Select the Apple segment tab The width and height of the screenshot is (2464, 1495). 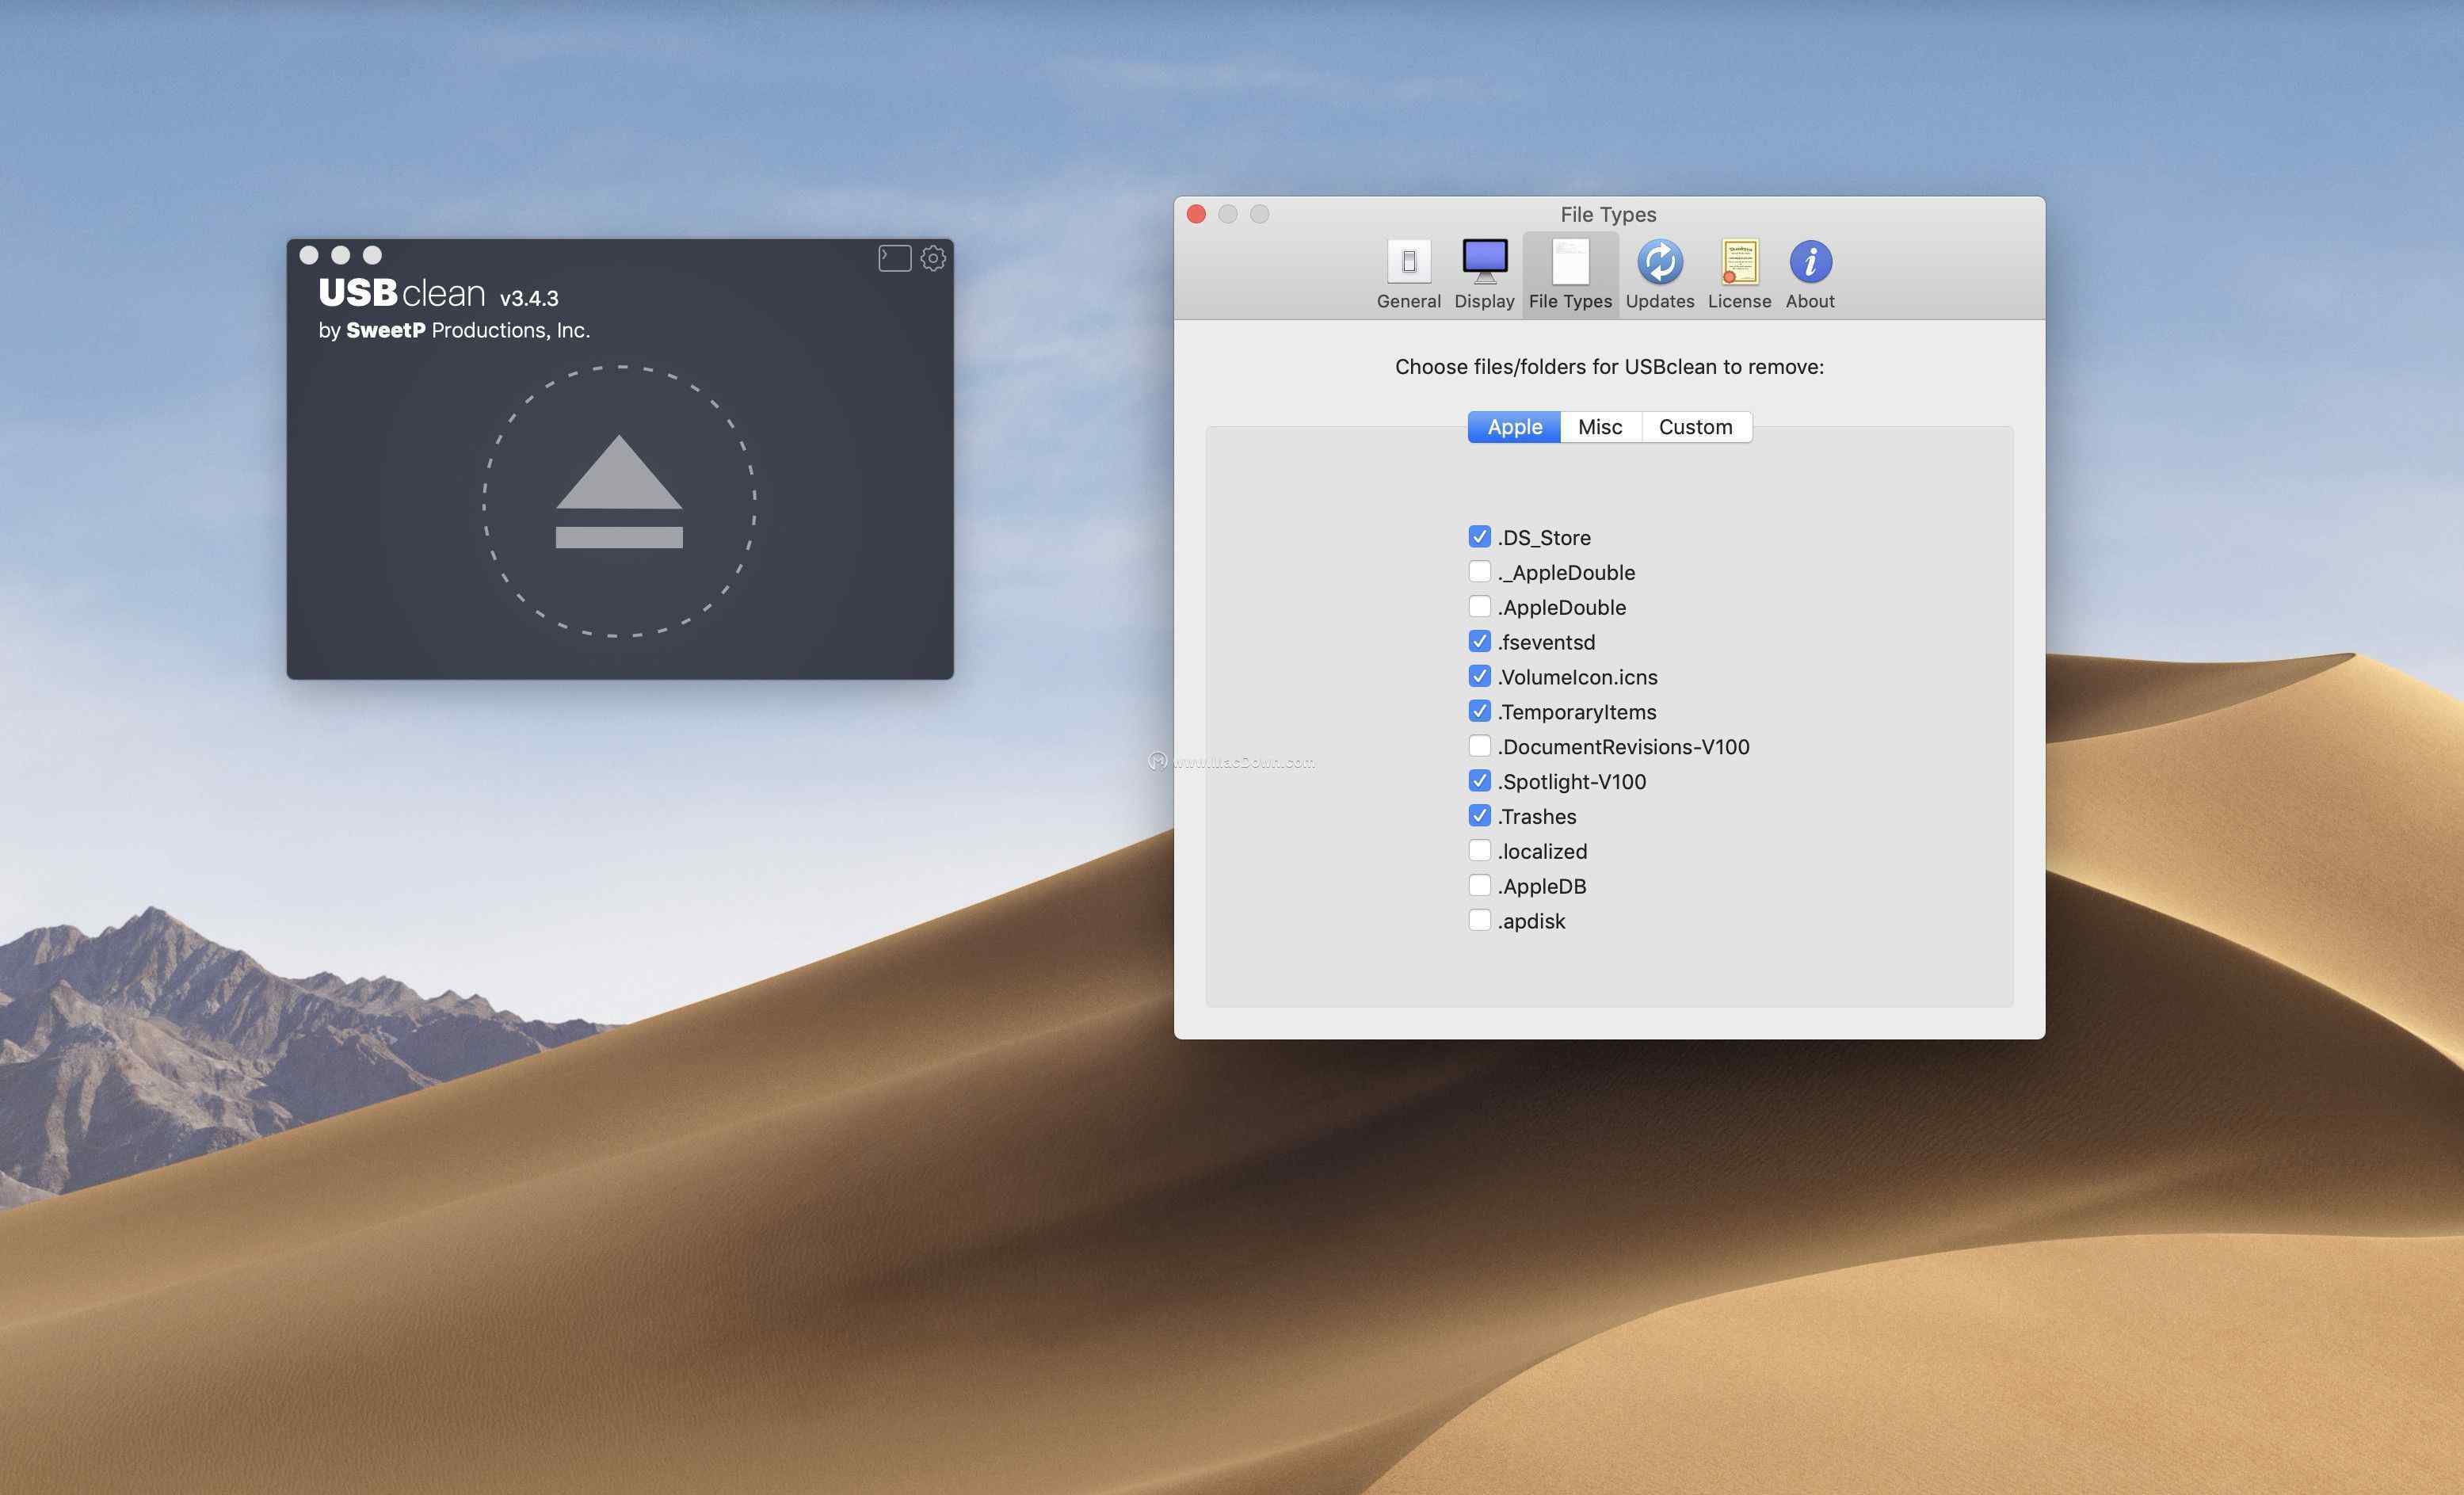1514,427
